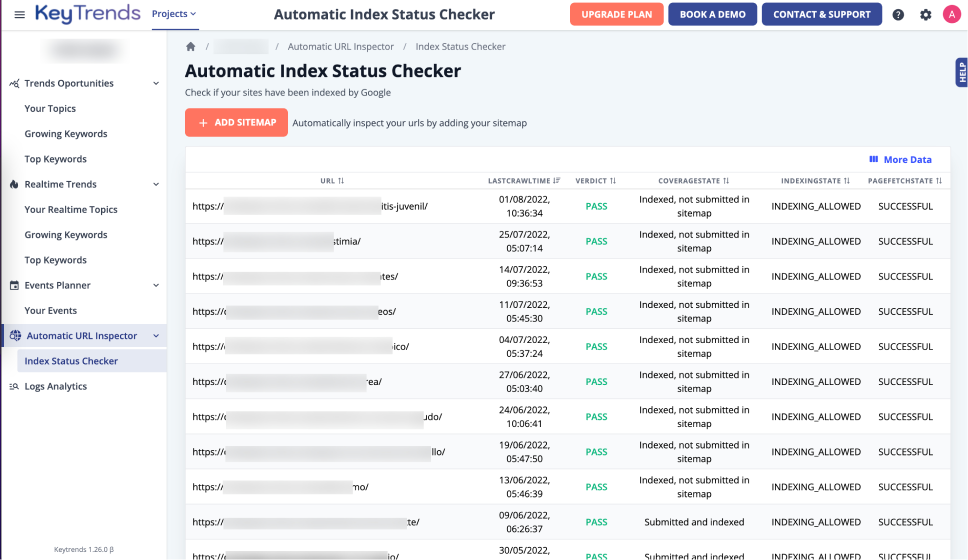Open the vertical HELP side tab

(962, 72)
